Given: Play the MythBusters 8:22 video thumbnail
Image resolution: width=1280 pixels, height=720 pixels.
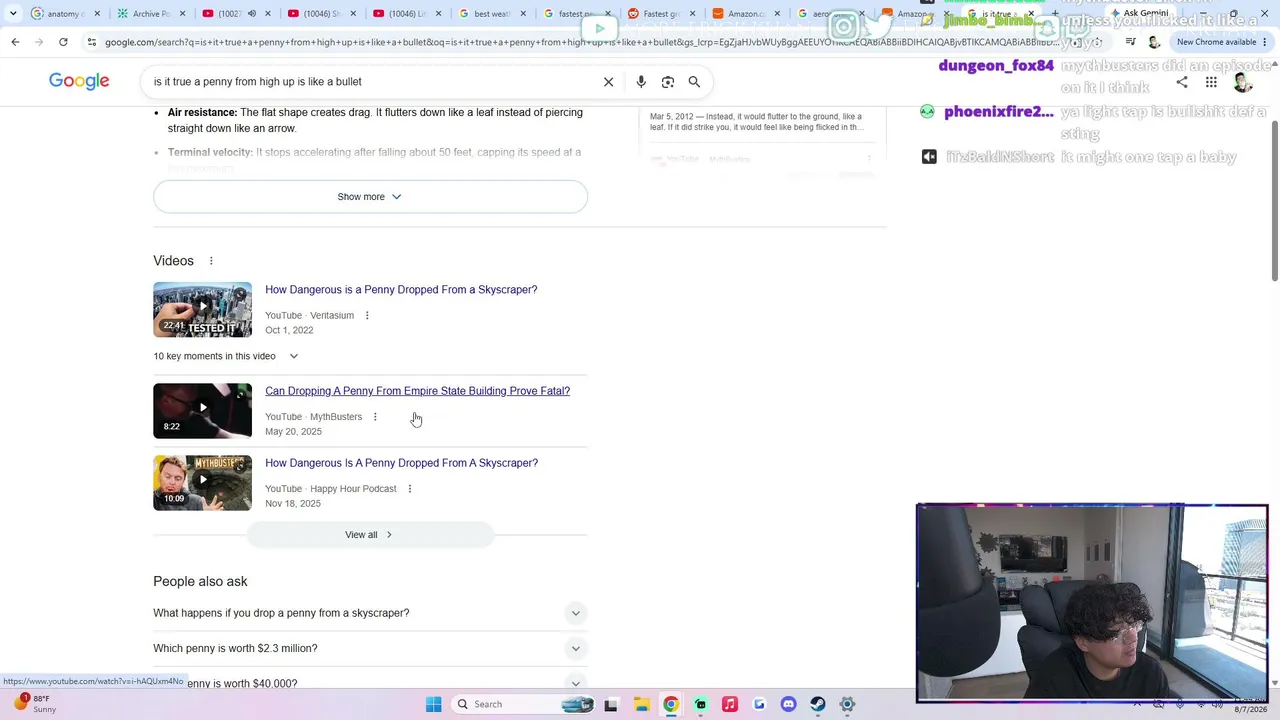Looking at the screenshot, I should 202,411.
